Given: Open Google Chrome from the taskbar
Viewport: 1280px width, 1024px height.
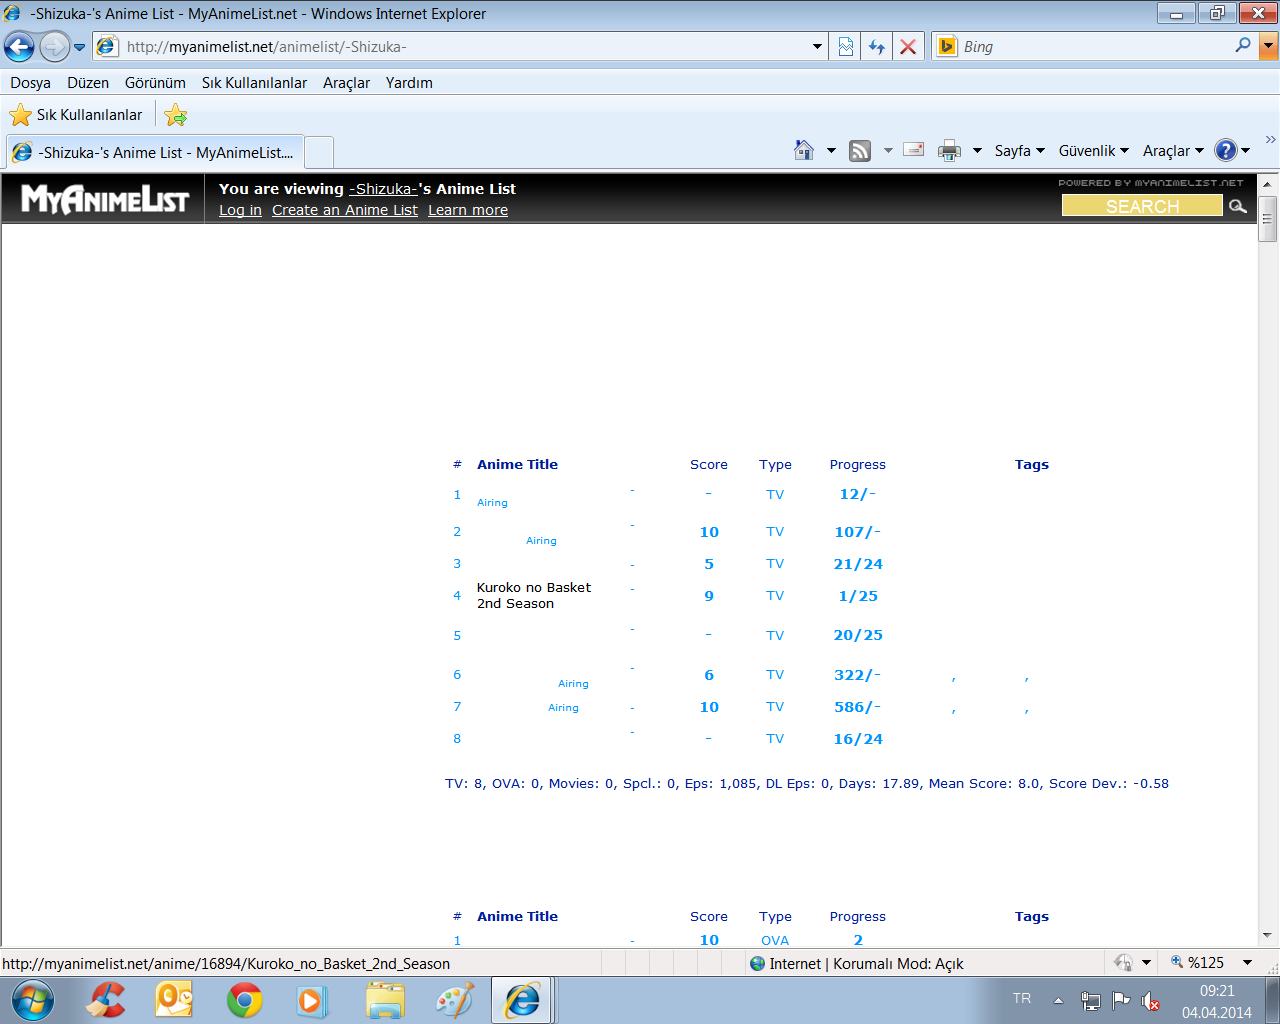Looking at the screenshot, I should 244,1000.
